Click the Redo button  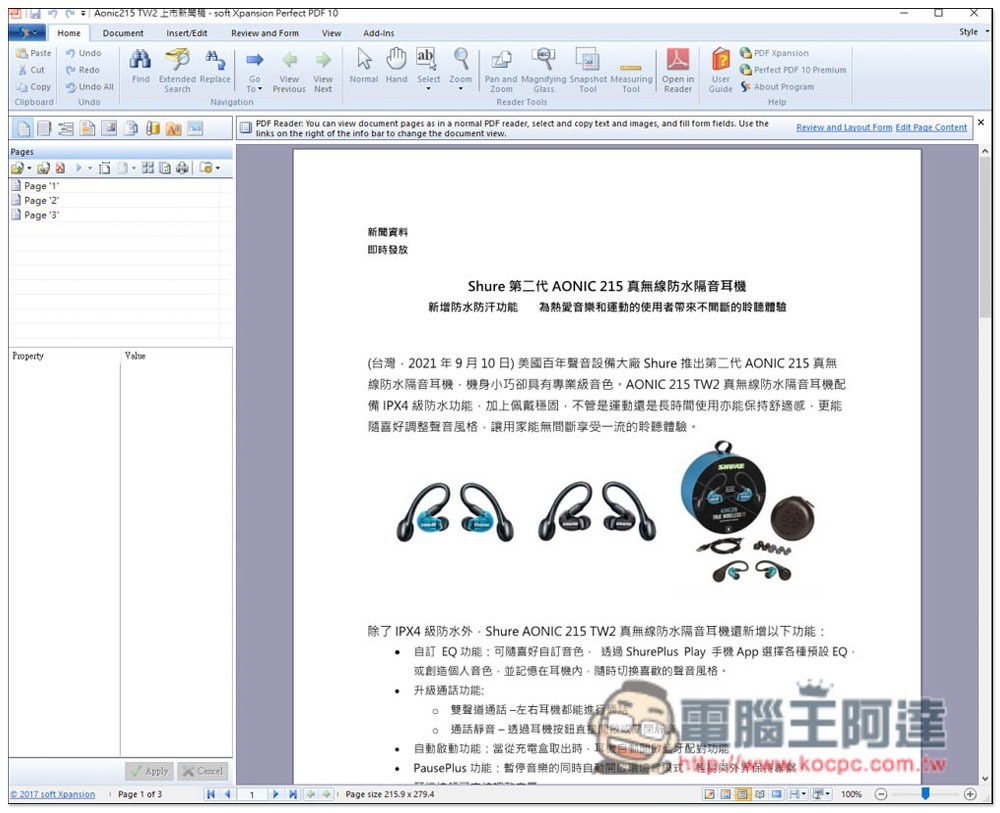83,70
